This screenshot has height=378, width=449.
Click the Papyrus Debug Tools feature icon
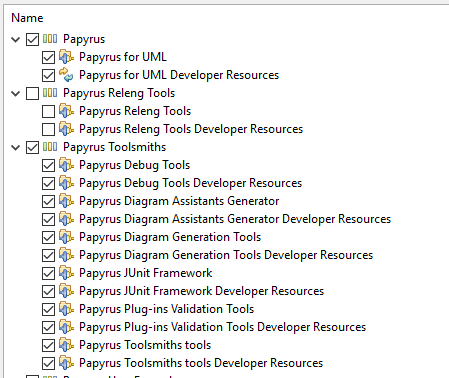point(66,165)
